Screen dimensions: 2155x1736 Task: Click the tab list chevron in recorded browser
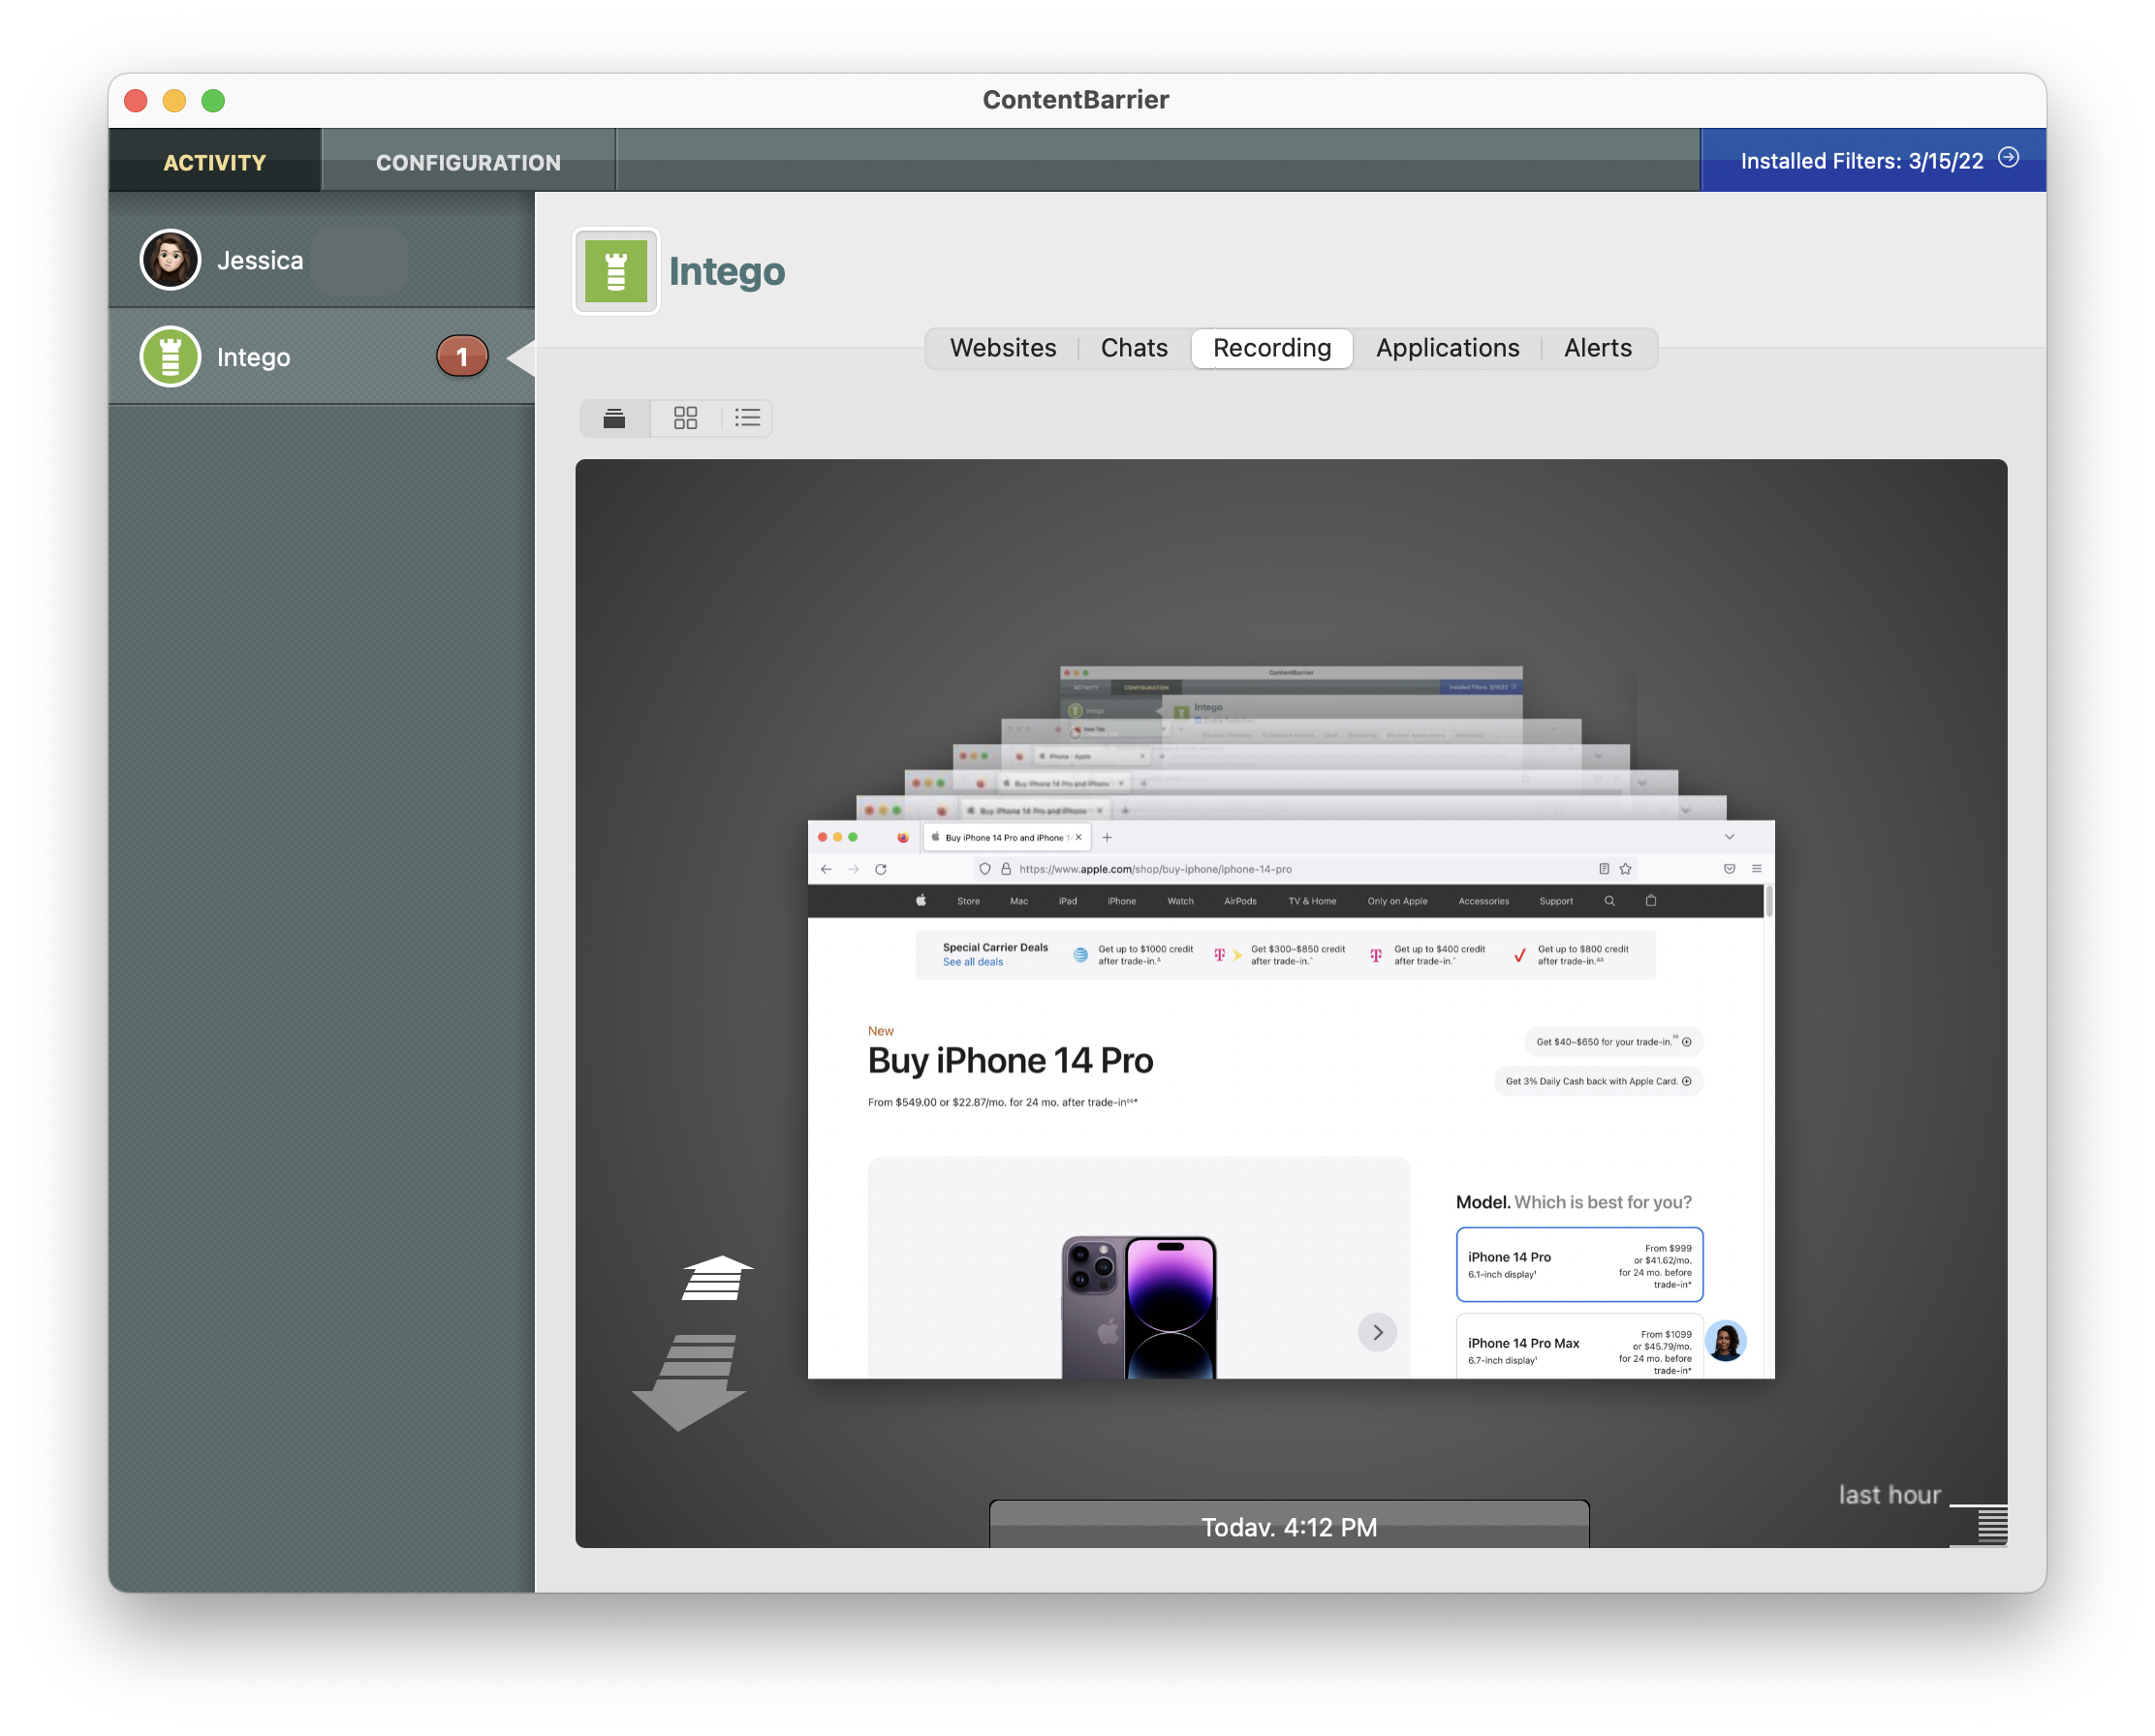pyautogui.click(x=1730, y=837)
